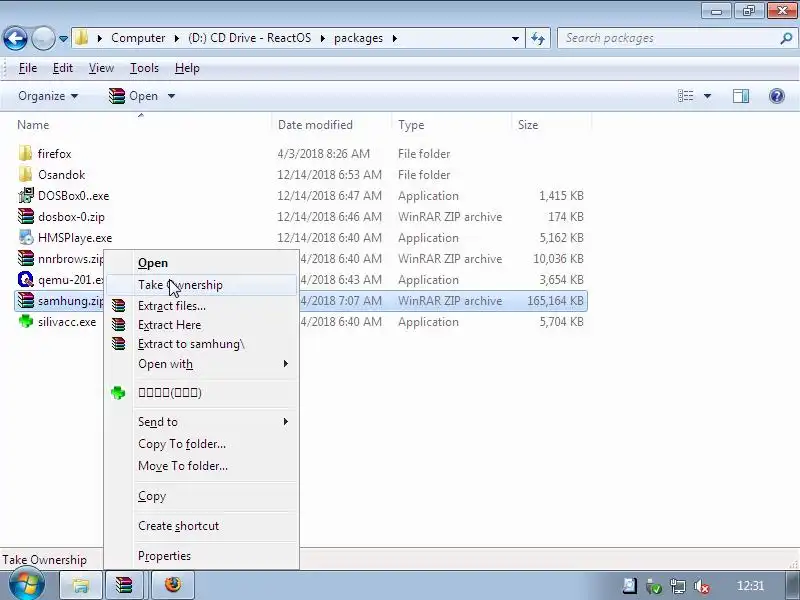The image size is (800, 600).
Task: Click the search magnifier icon
Action: click(x=786, y=38)
